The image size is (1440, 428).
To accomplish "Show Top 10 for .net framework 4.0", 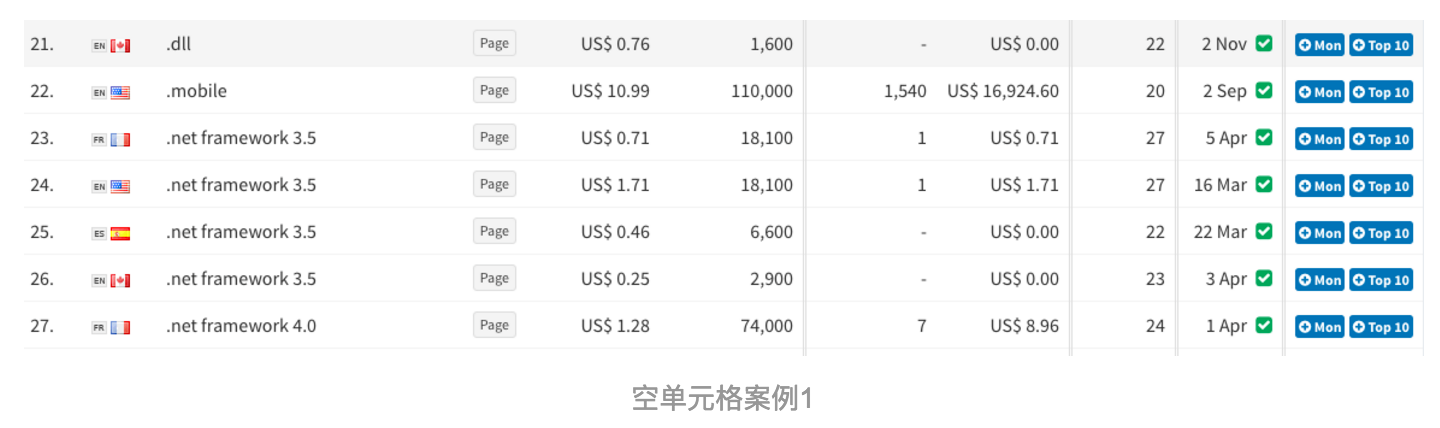I will (x=1381, y=327).
